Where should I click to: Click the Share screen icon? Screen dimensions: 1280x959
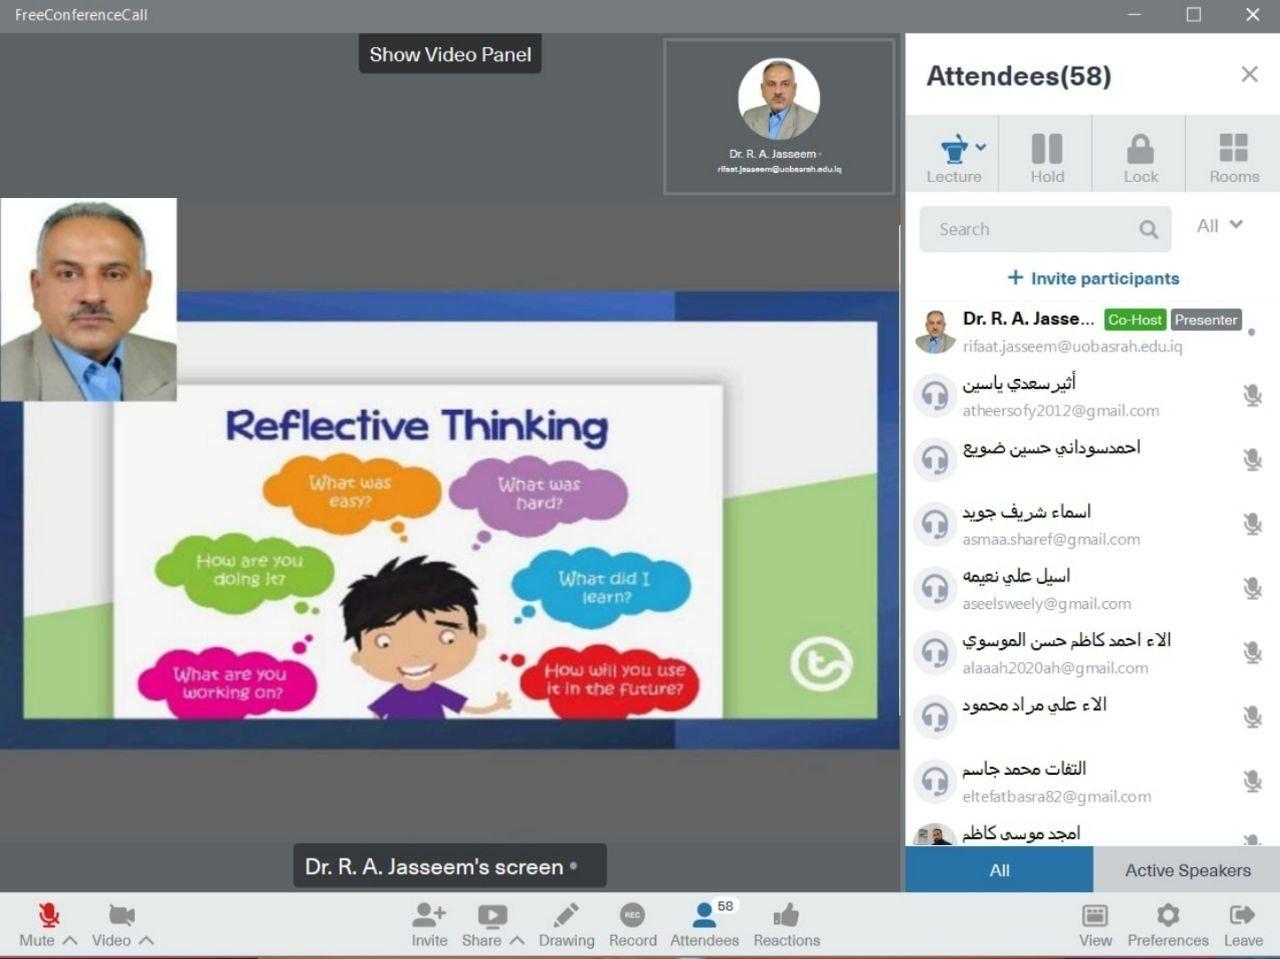tap(492, 915)
